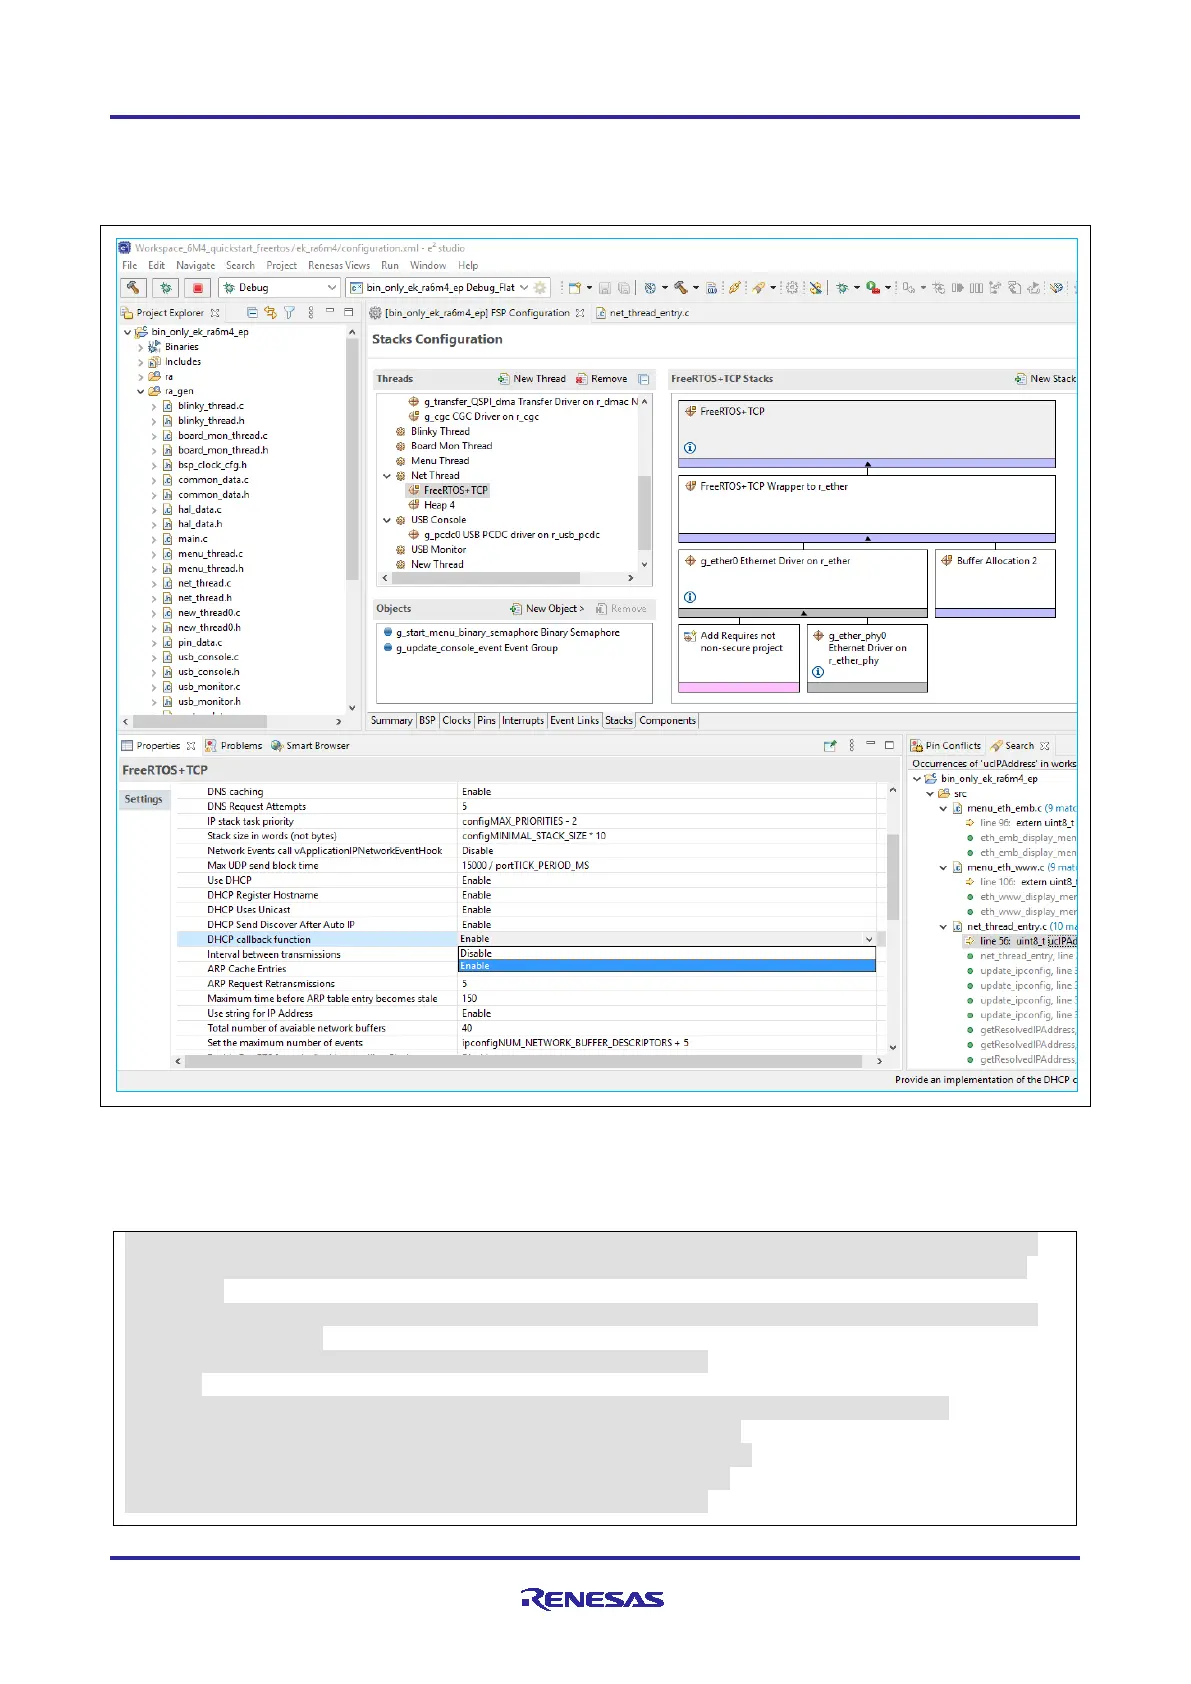Viewport: 1191px width, 1684px height.
Task: Expand the Includes folder
Action: 140,362
